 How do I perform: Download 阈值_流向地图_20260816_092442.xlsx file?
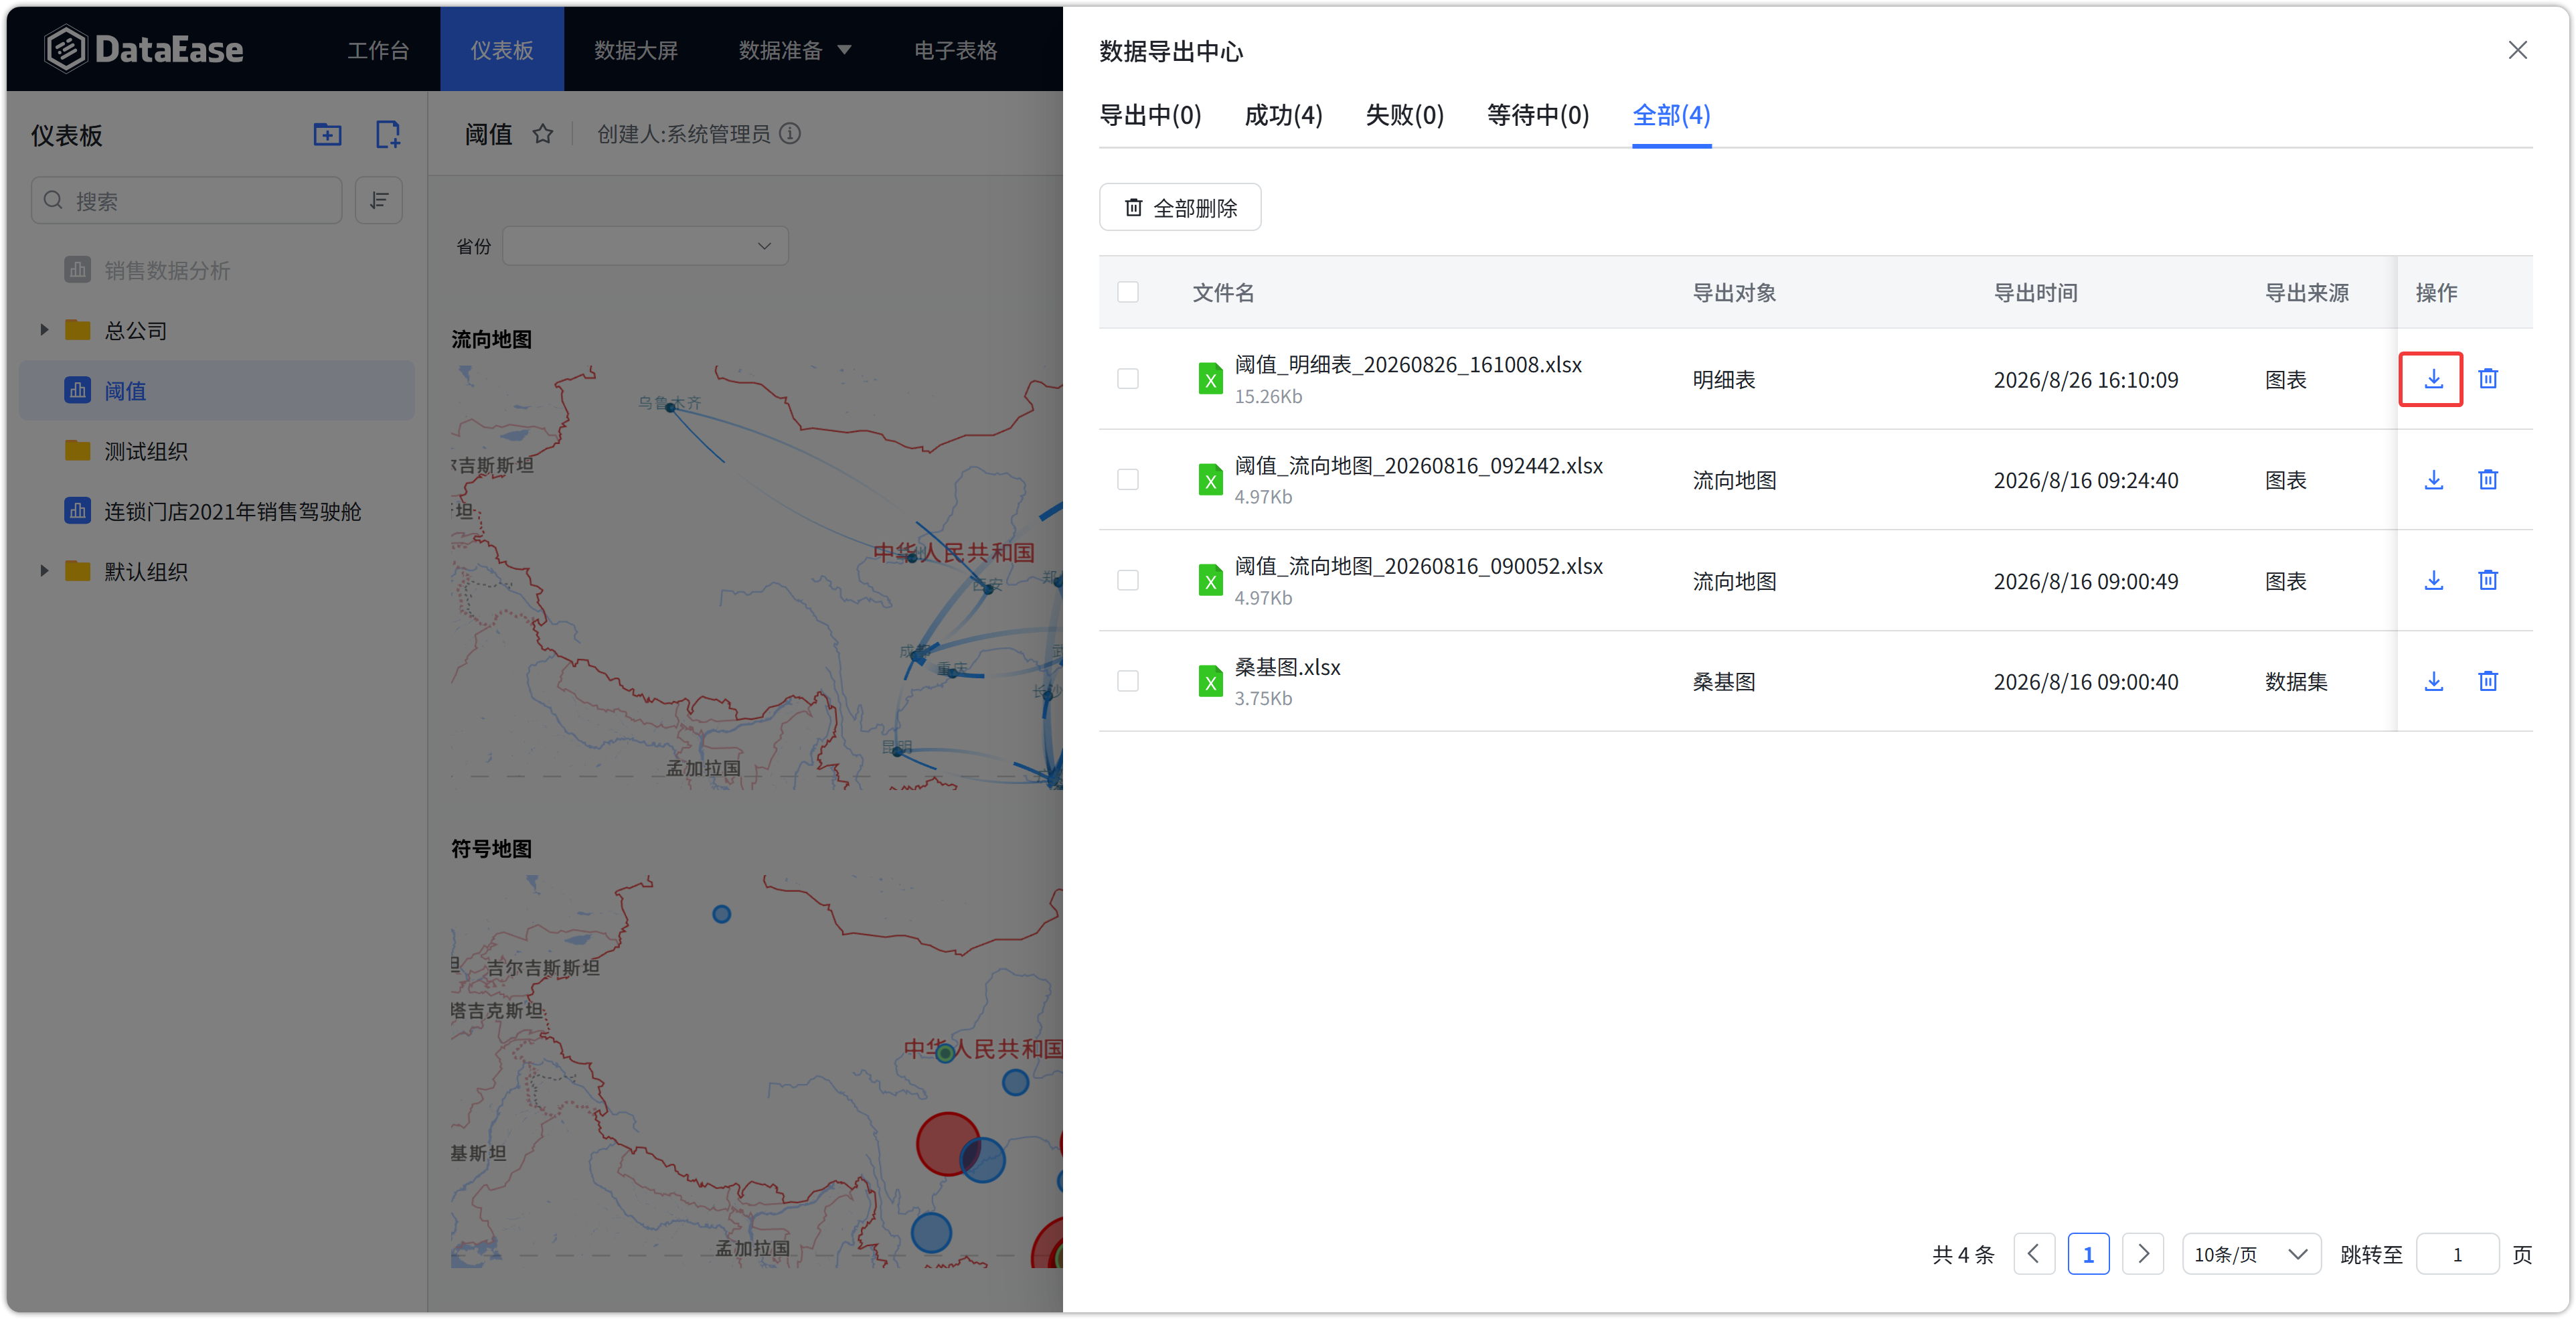(2433, 480)
